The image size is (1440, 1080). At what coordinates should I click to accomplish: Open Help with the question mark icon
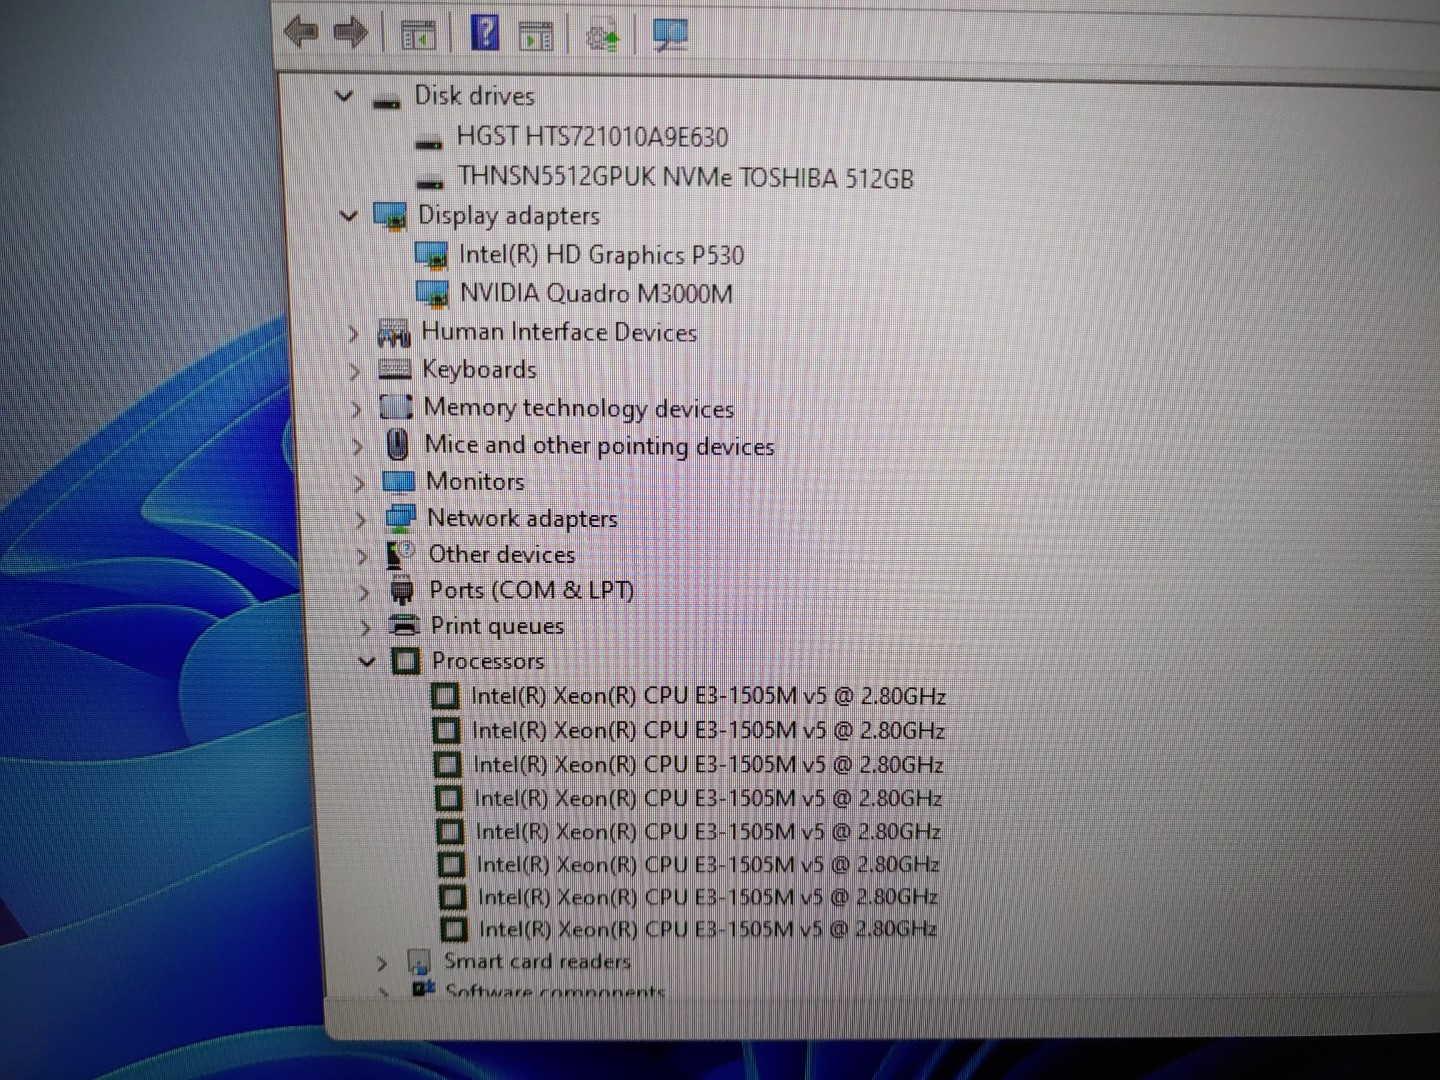click(x=485, y=33)
